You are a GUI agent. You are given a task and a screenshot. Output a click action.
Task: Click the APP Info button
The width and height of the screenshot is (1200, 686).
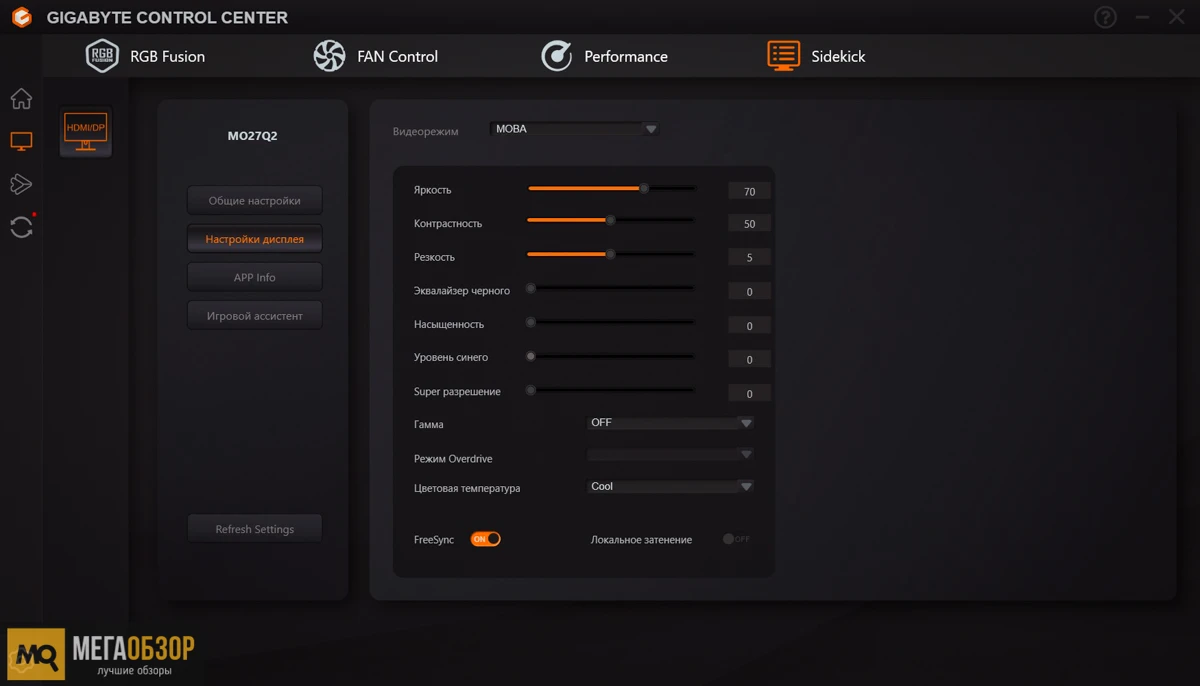(x=255, y=277)
